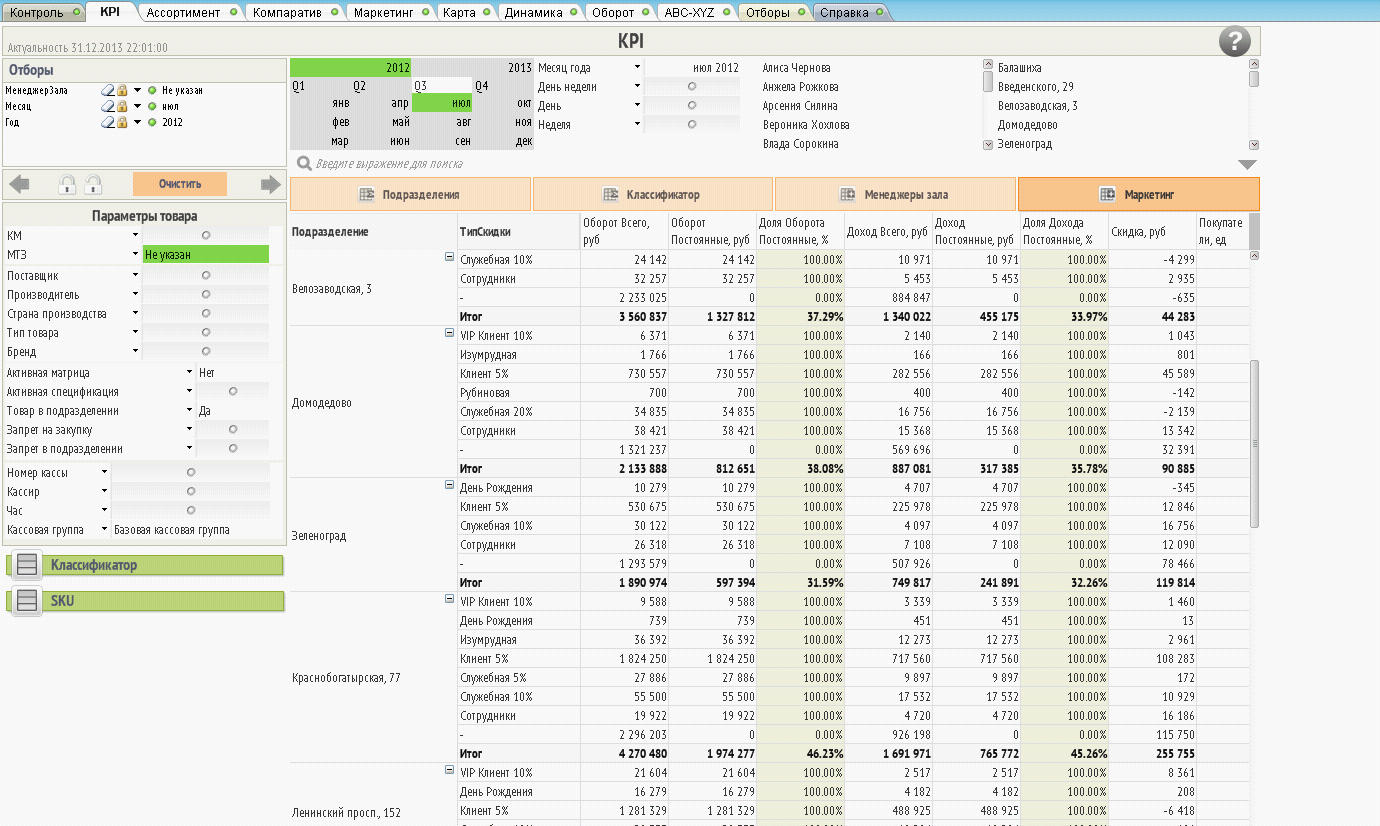Click the icon on the Маркетинг button
The image size is (1380, 826).
click(1107, 194)
